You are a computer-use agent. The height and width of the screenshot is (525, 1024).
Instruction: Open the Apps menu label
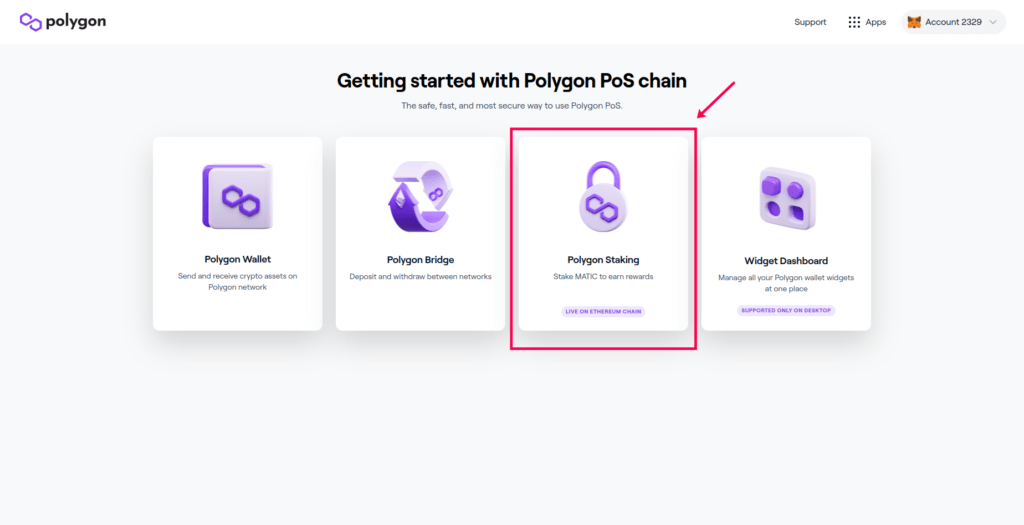click(x=876, y=22)
